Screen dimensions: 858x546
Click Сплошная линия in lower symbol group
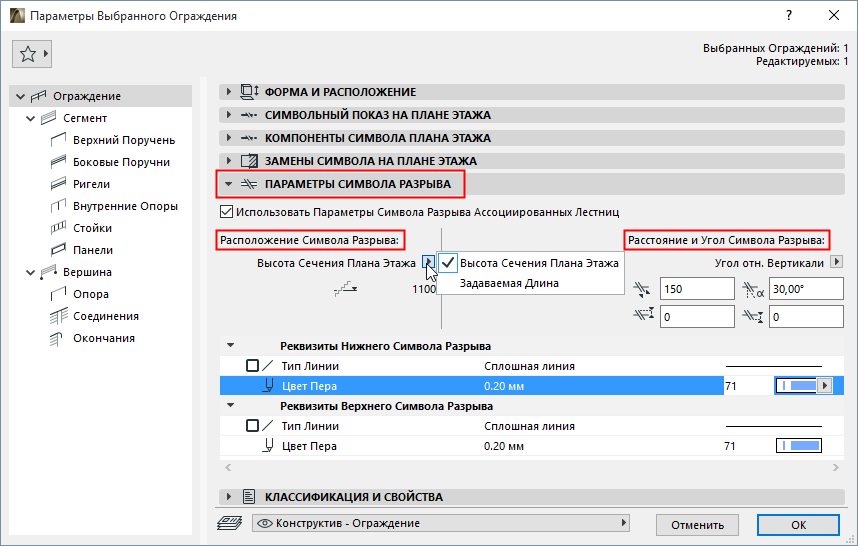click(529, 366)
